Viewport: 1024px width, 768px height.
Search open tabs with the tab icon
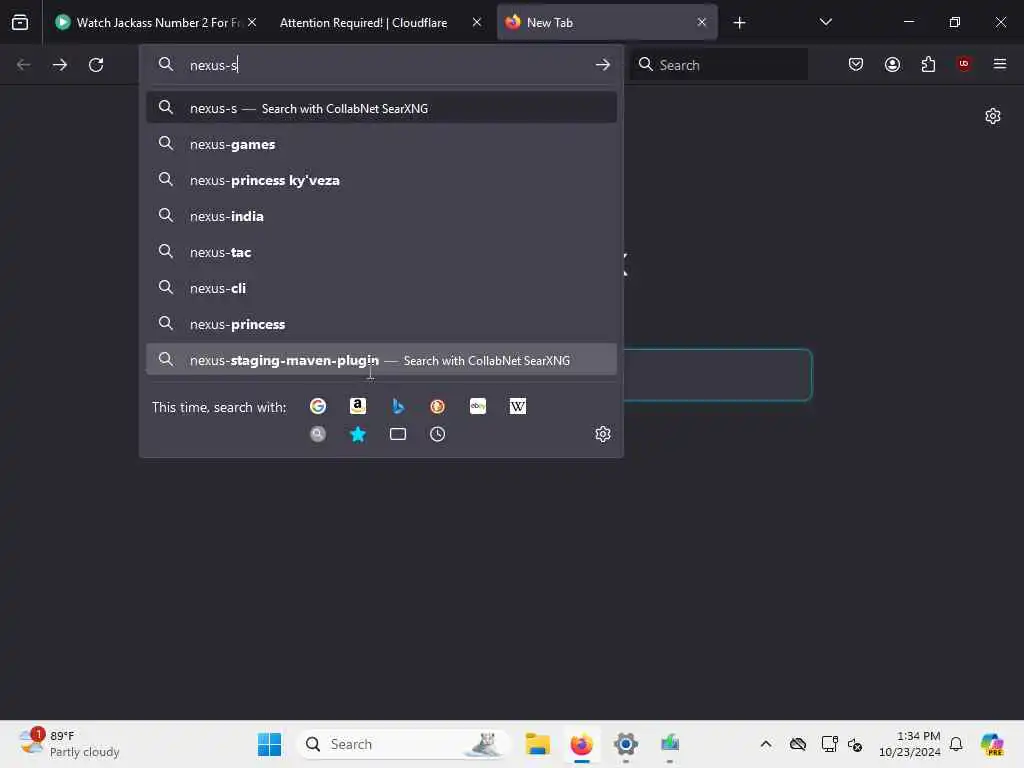pos(398,434)
